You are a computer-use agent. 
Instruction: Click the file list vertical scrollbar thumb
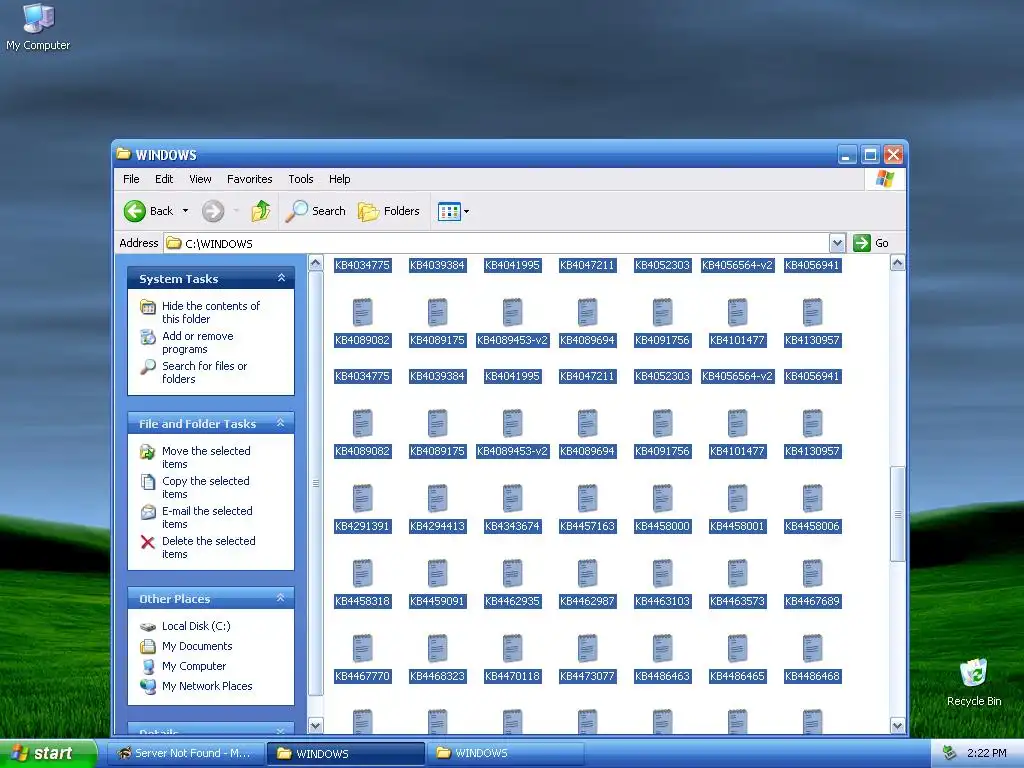point(897,514)
